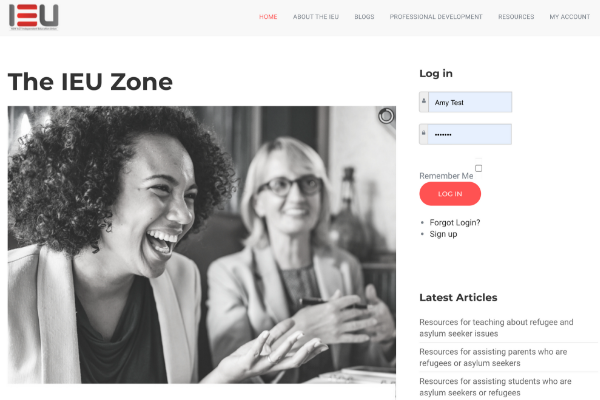This screenshot has height=400, width=600.
Task: Follow the Sign up link
Action: click(443, 234)
